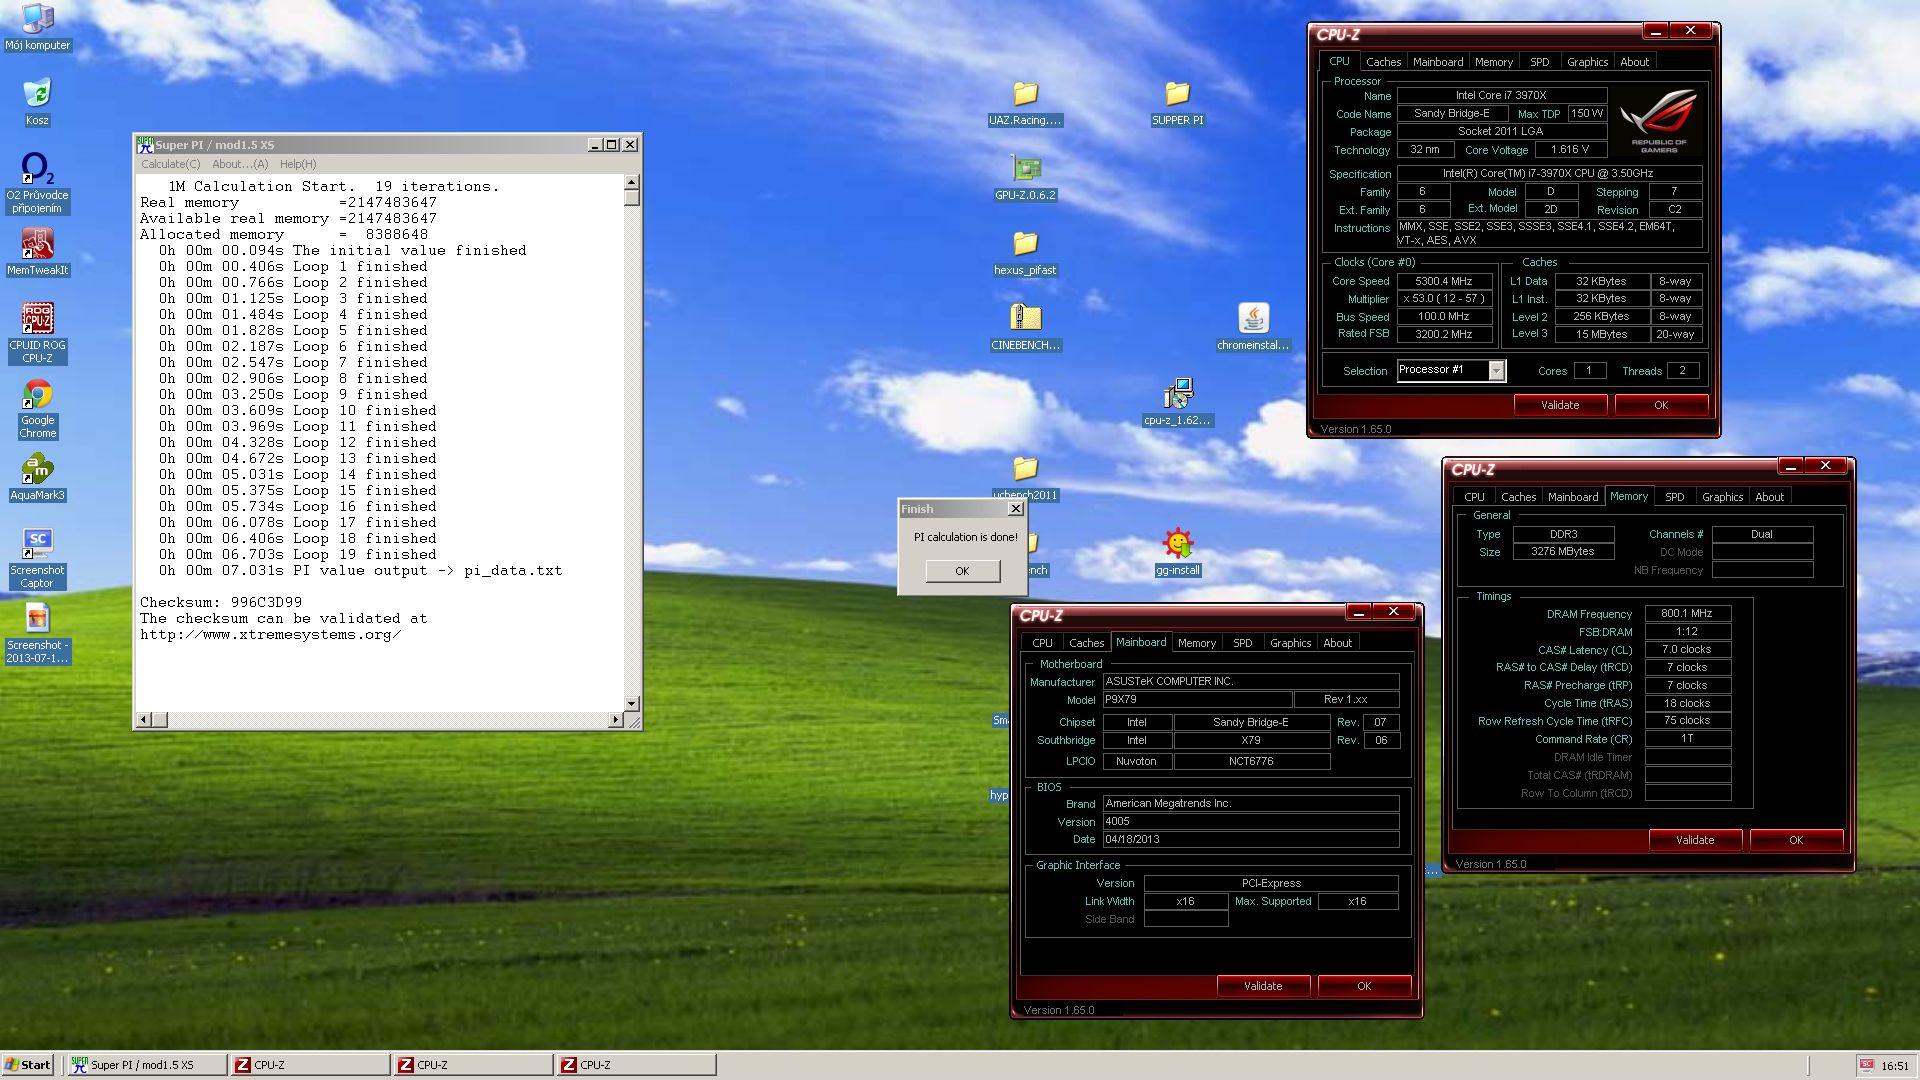
Task: Select first CPU-Z taskbar button
Action: coord(310,1065)
